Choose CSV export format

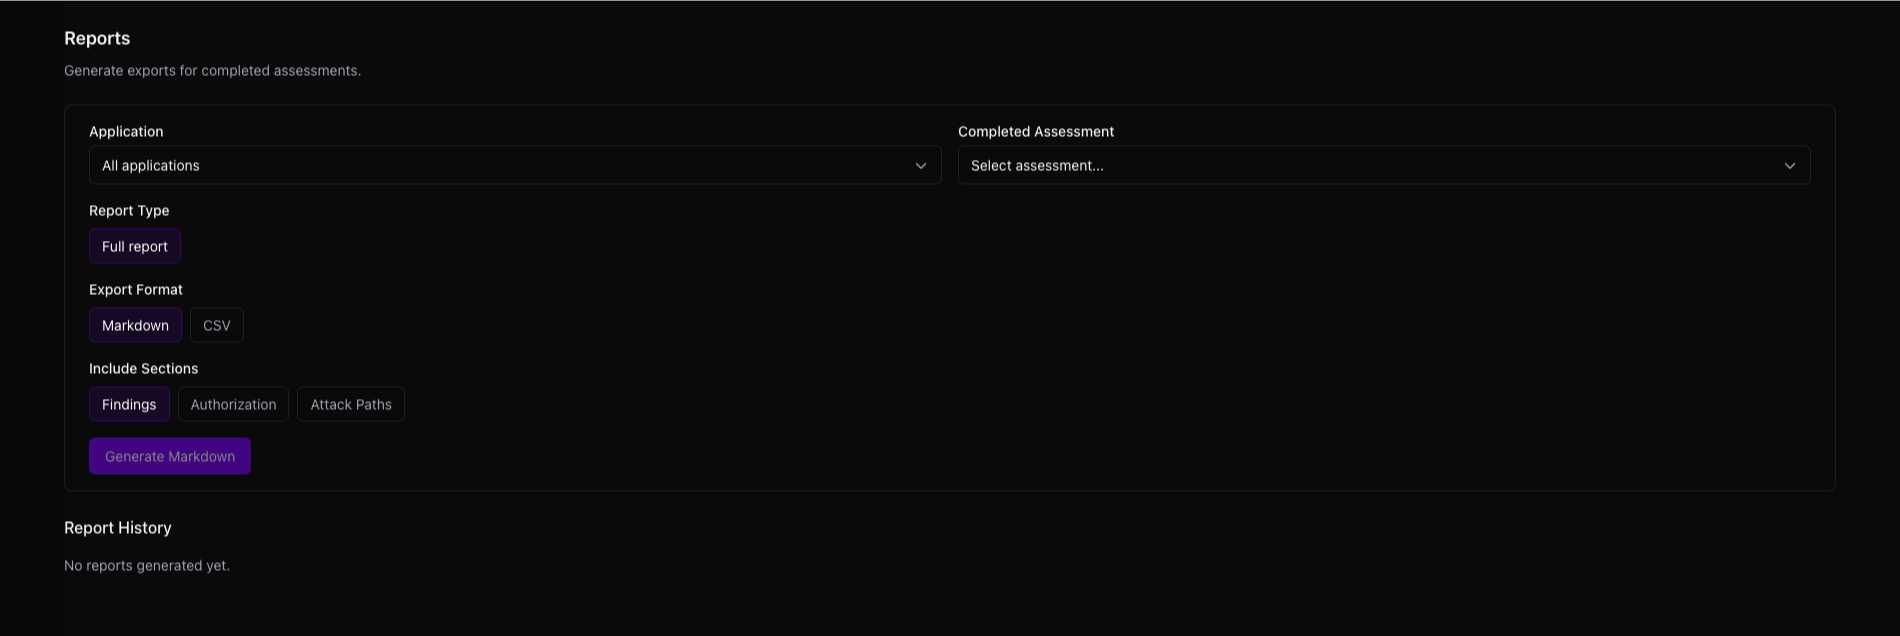tap(217, 325)
